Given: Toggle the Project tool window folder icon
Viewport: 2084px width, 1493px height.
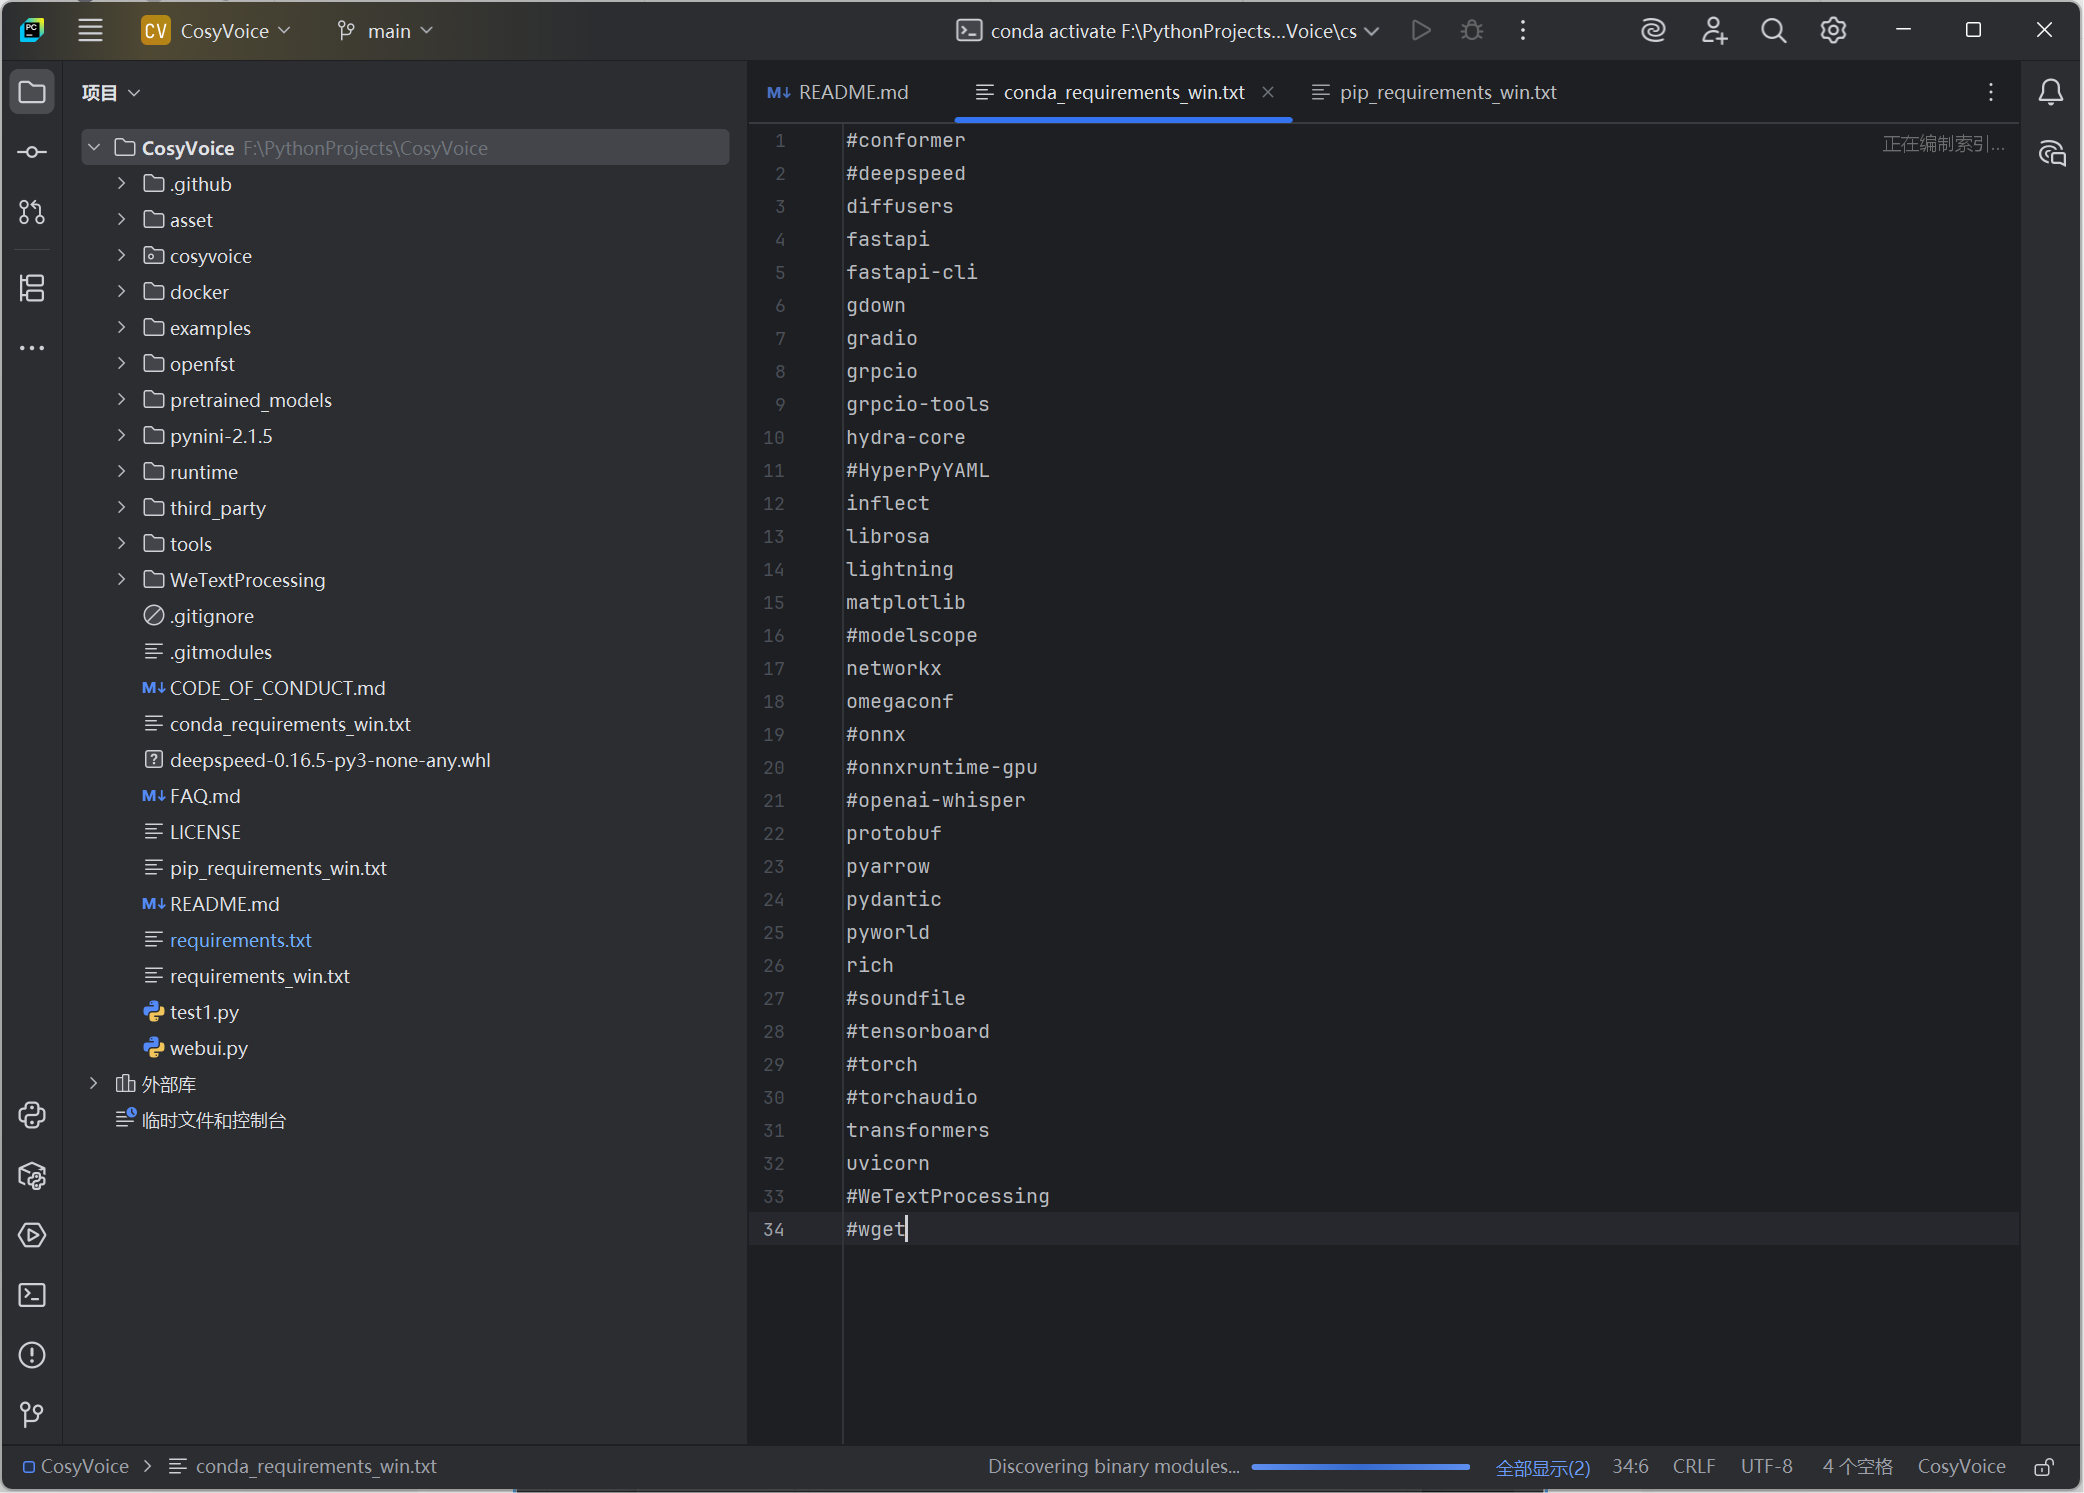Looking at the screenshot, I should pos(32,92).
